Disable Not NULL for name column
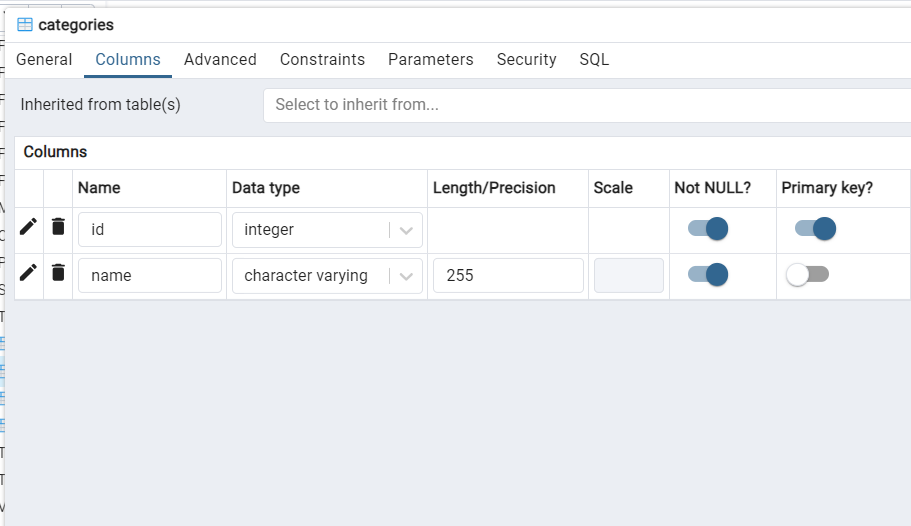This screenshot has height=526, width=911. pos(708,275)
